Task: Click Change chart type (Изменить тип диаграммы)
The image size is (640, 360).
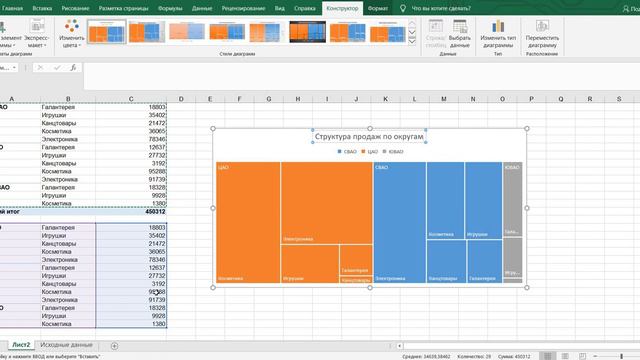Action: click(x=498, y=33)
